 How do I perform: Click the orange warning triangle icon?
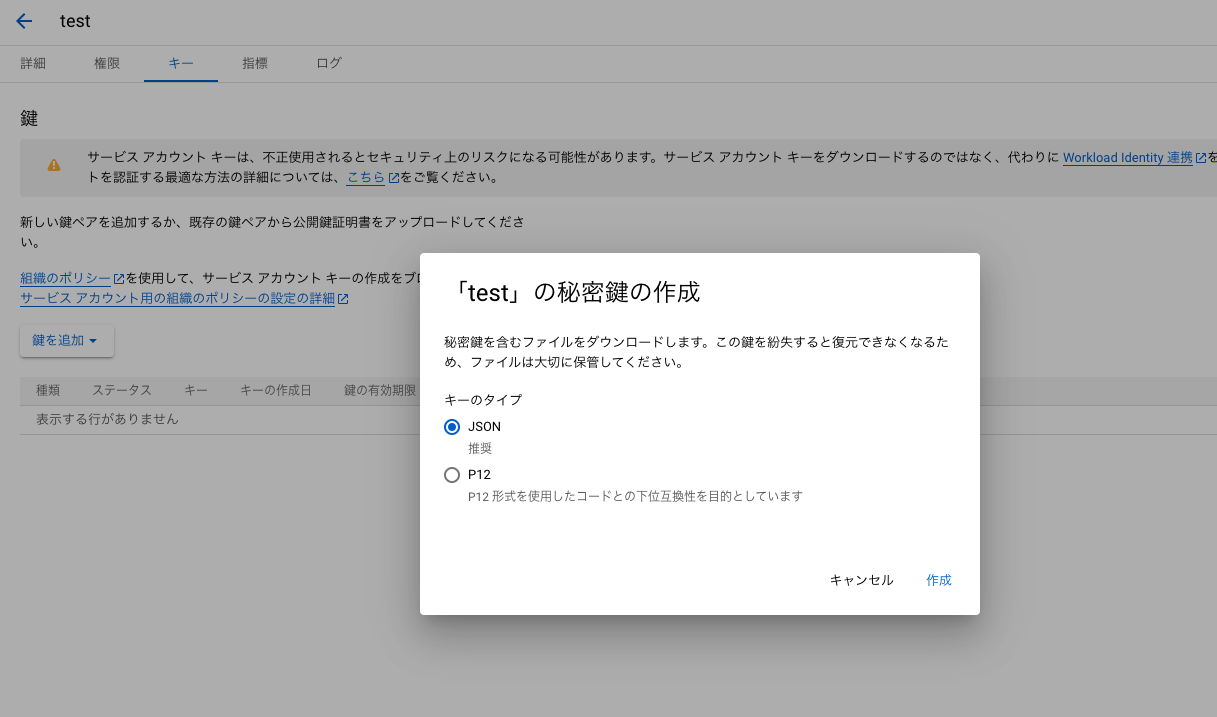click(x=54, y=165)
